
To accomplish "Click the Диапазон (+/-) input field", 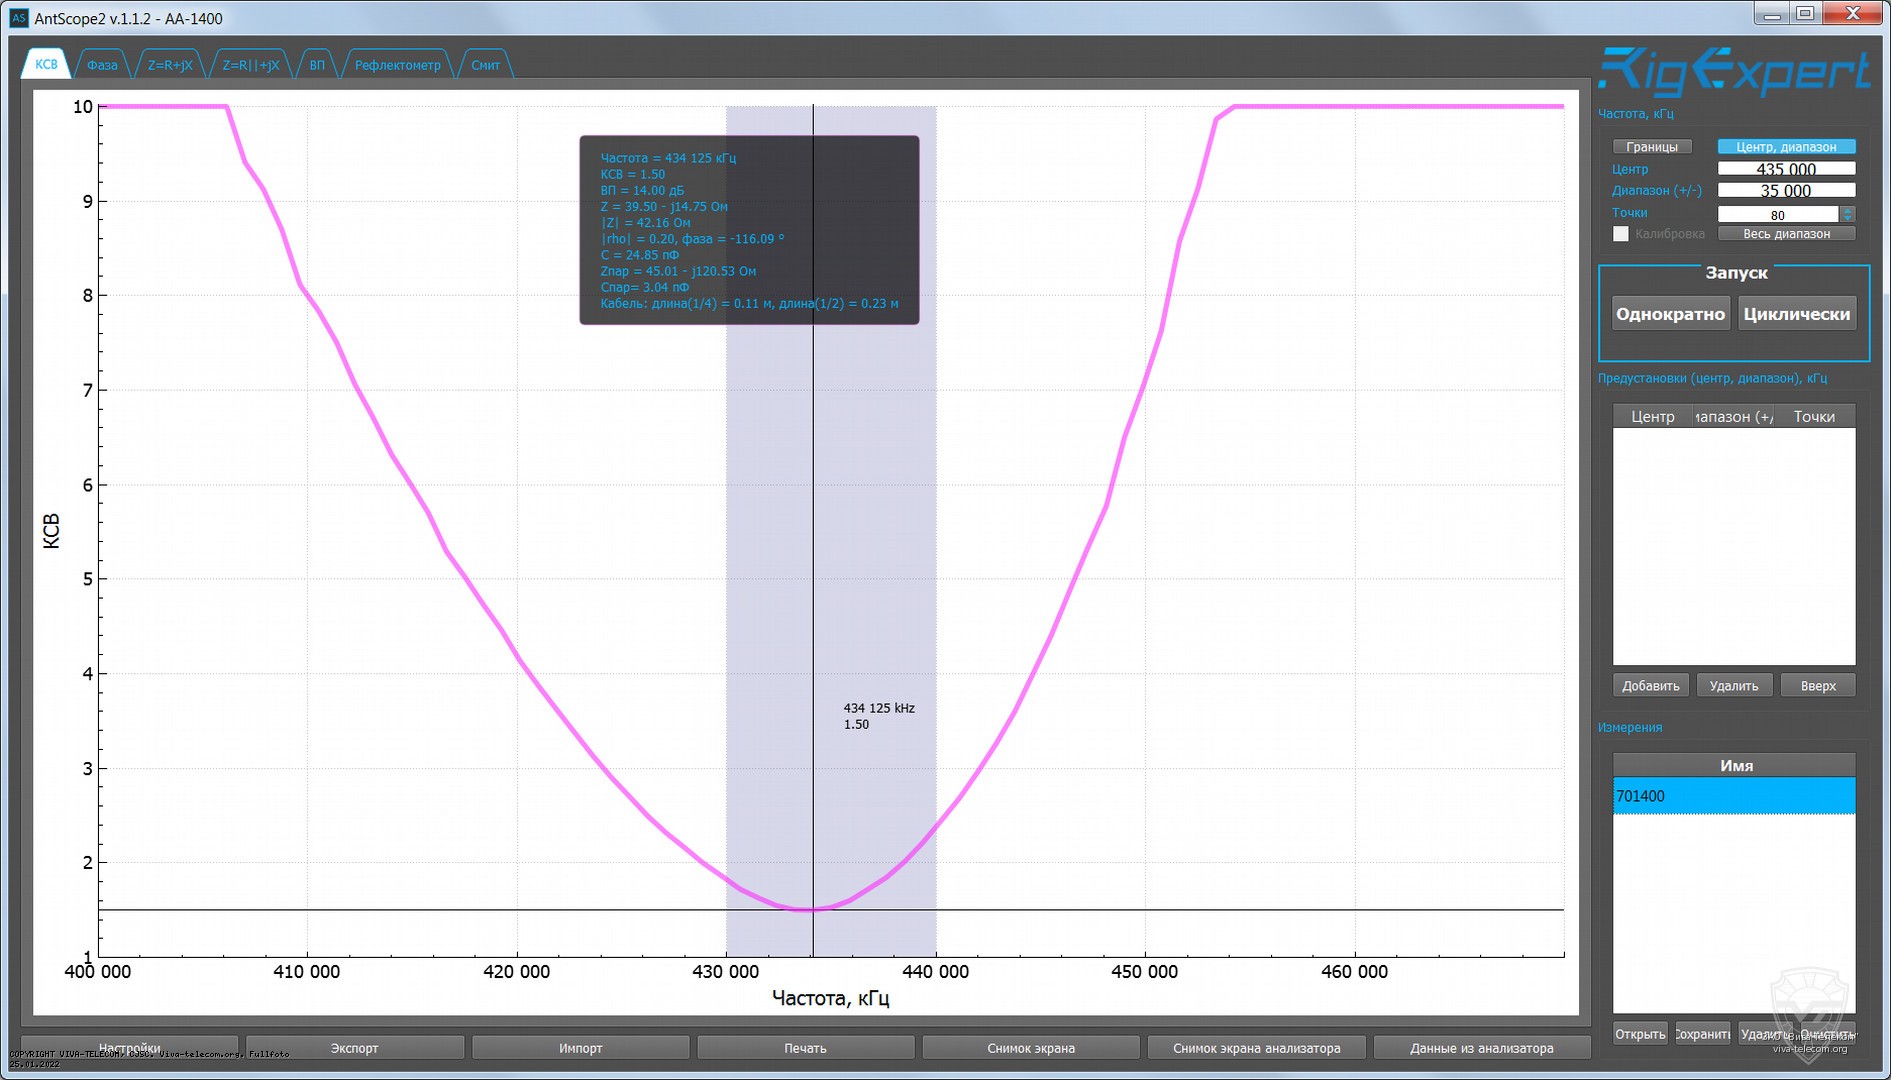I will (x=1785, y=191).
